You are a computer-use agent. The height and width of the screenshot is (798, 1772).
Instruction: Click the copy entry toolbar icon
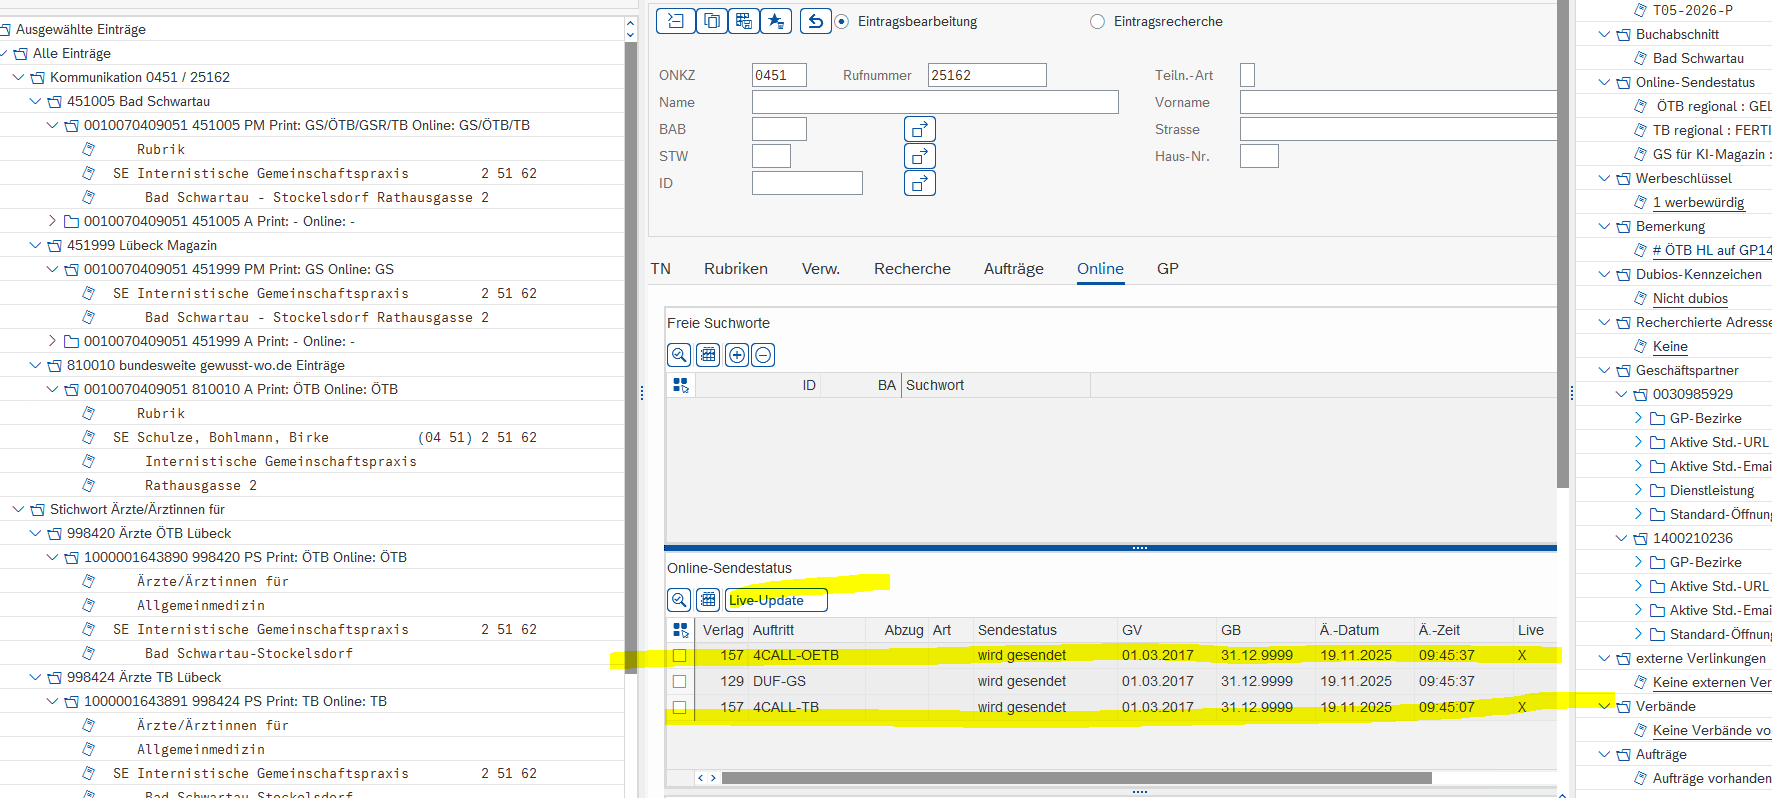[711, 21]
